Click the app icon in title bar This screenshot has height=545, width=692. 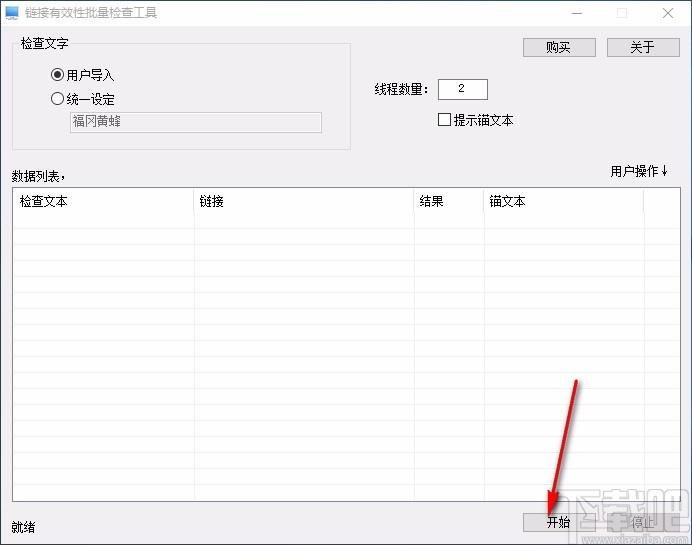point(12,13)
